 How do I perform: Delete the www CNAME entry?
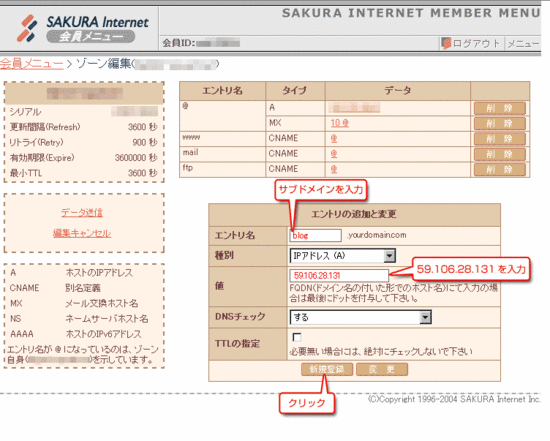[x=499, y=139]
